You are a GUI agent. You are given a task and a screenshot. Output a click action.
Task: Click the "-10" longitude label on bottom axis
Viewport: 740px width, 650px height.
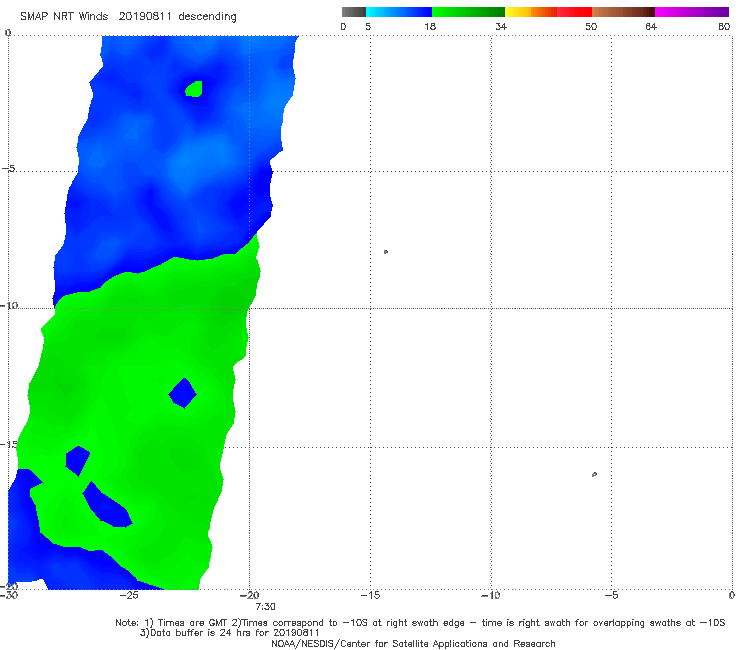coord(491,596)
